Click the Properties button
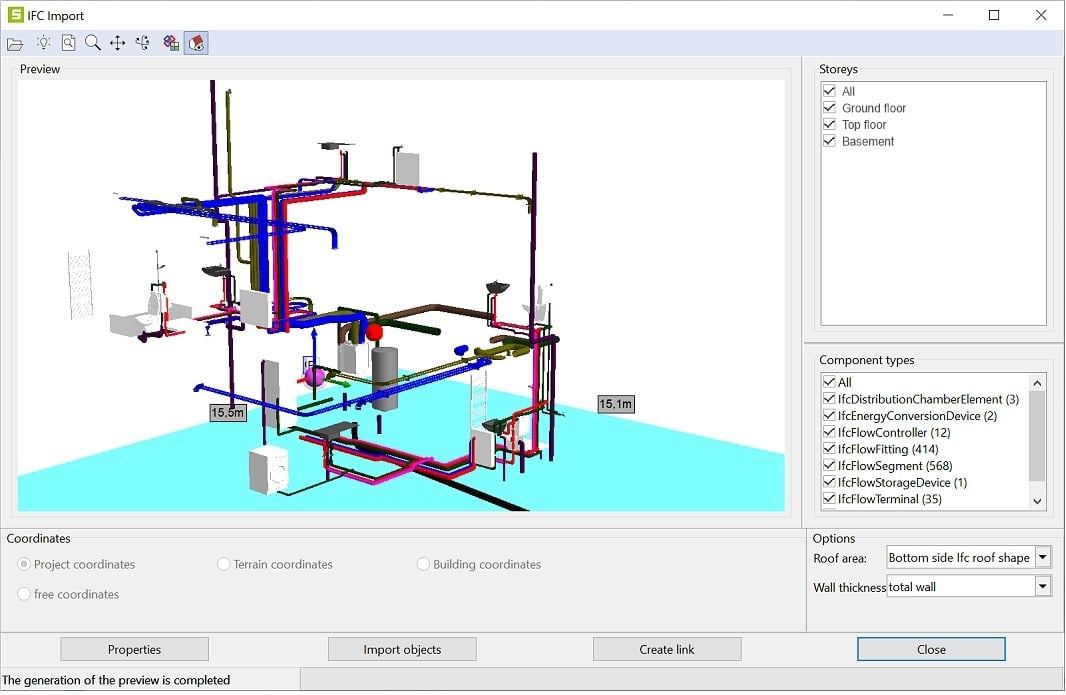The height and width of the screenshot is (695, 1066). tap(135, 649)
